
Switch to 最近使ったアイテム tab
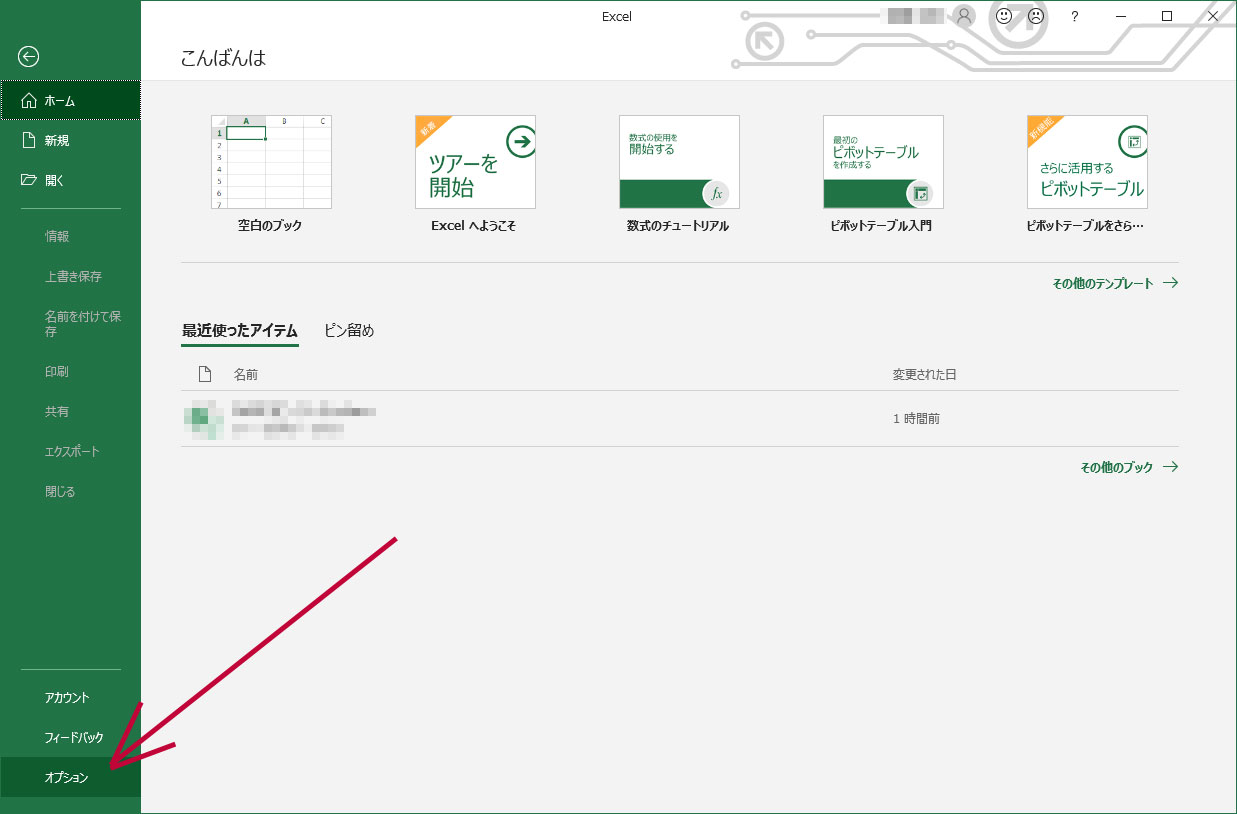240,331
